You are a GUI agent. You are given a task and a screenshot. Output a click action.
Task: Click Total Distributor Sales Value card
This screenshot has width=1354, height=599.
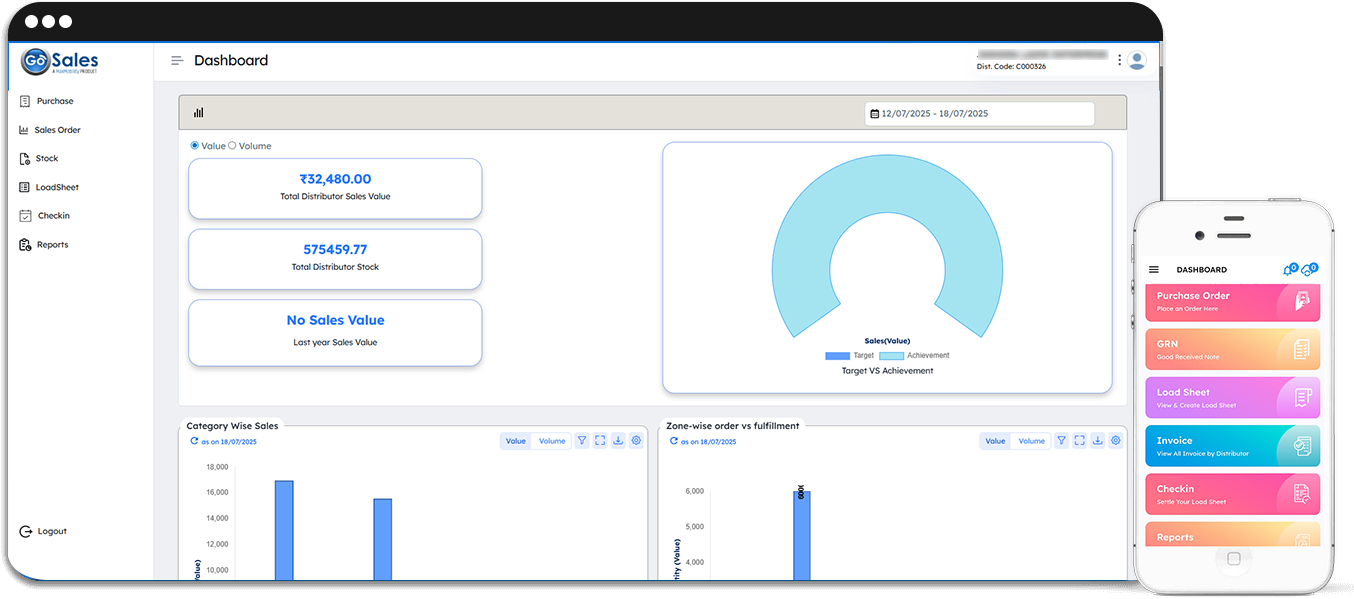coord(335,188)
